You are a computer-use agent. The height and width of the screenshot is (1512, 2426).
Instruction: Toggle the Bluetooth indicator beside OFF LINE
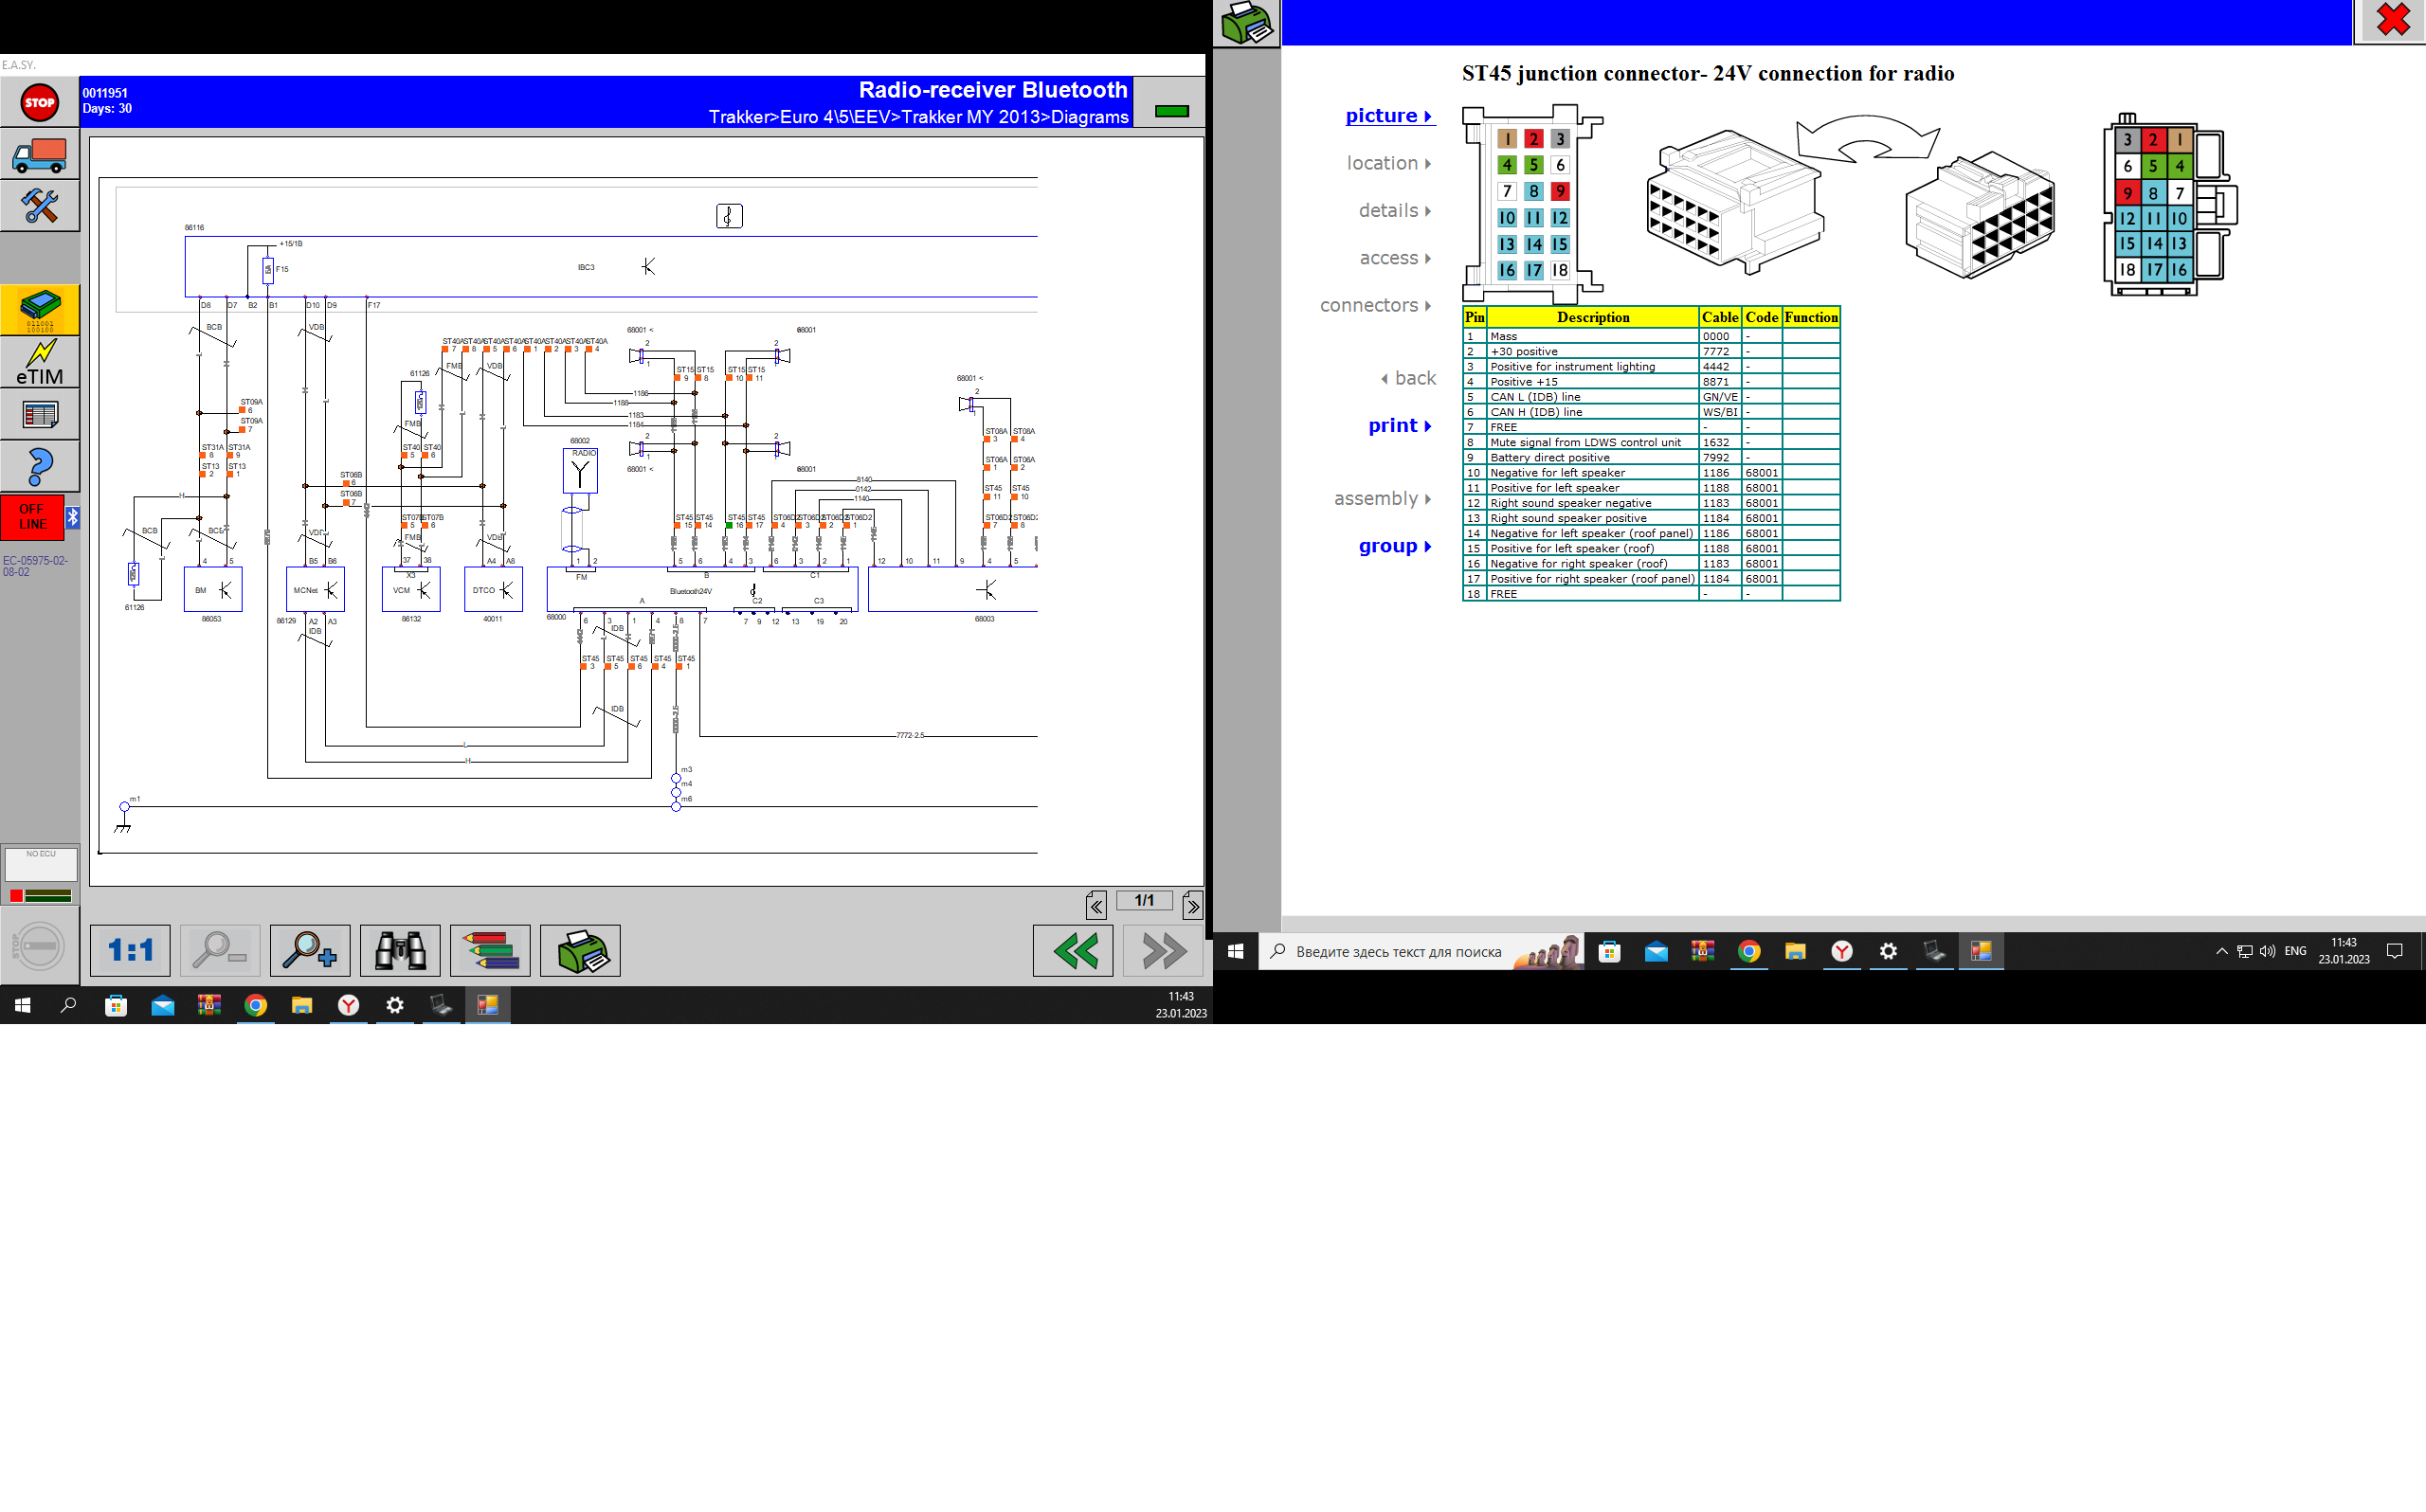tap(73, 517)
